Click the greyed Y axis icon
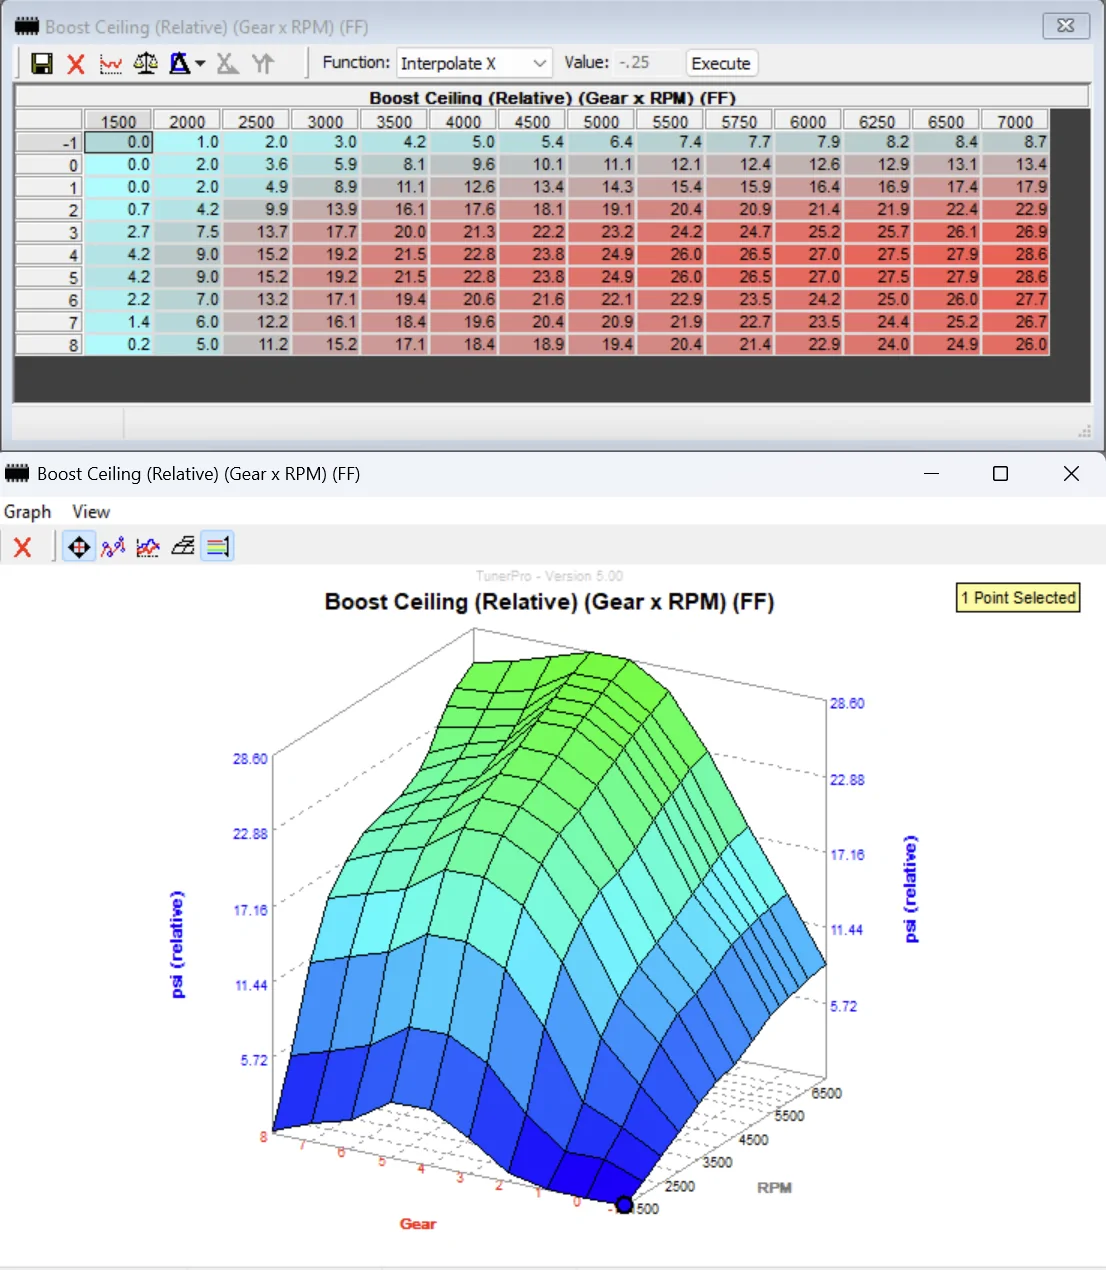Image resolution: width=1106 pixels, height=1270 pixels. [x=263, y=64]
